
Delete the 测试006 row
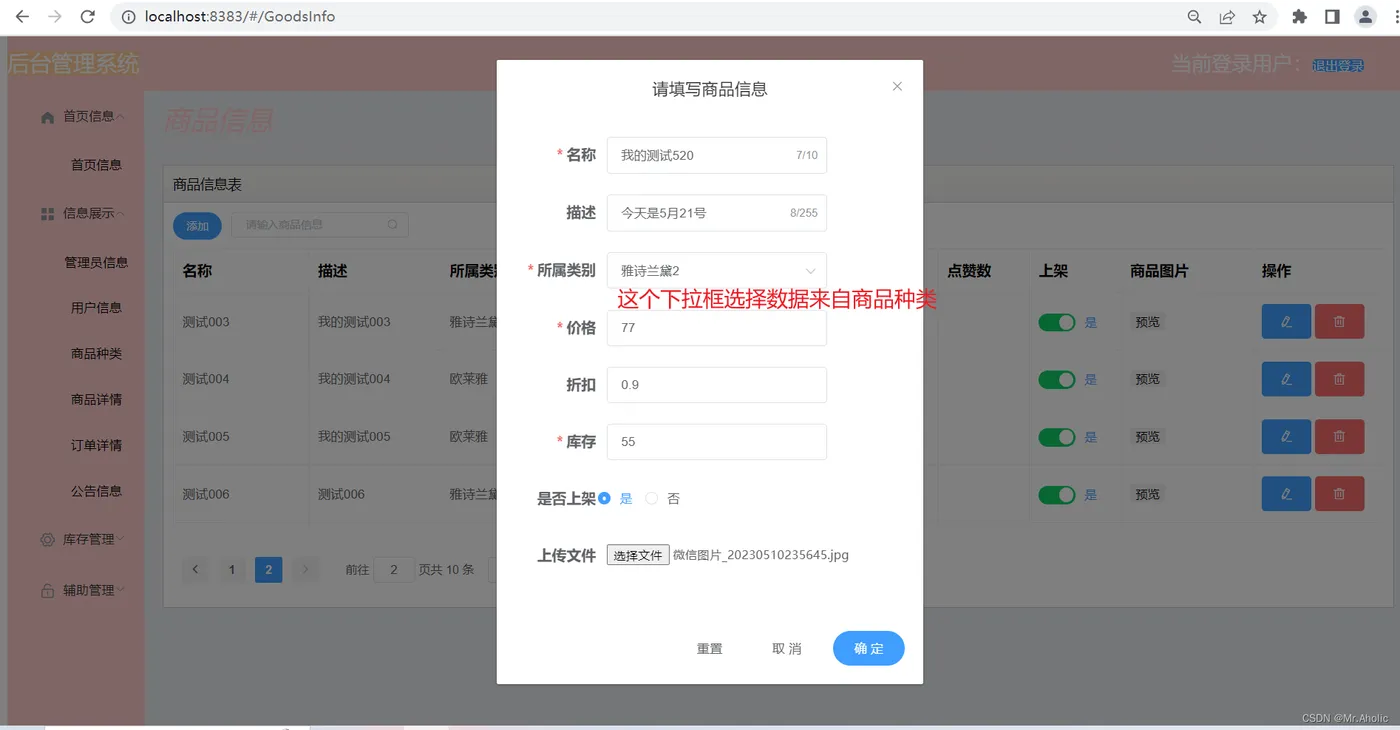pyautogui.click(x=1339, y=494)
